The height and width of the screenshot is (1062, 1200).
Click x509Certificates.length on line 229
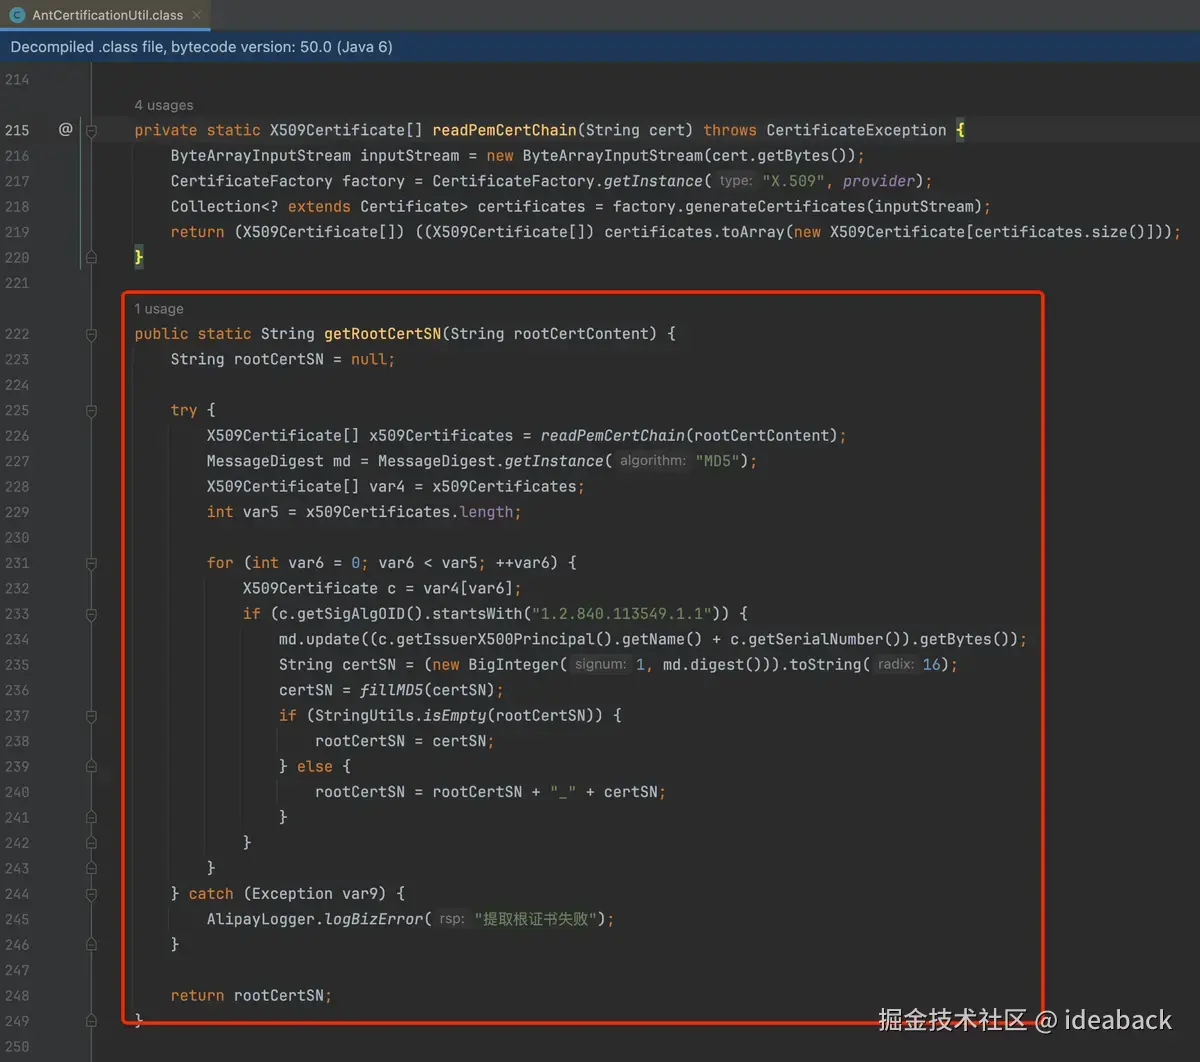coord(410,512)
